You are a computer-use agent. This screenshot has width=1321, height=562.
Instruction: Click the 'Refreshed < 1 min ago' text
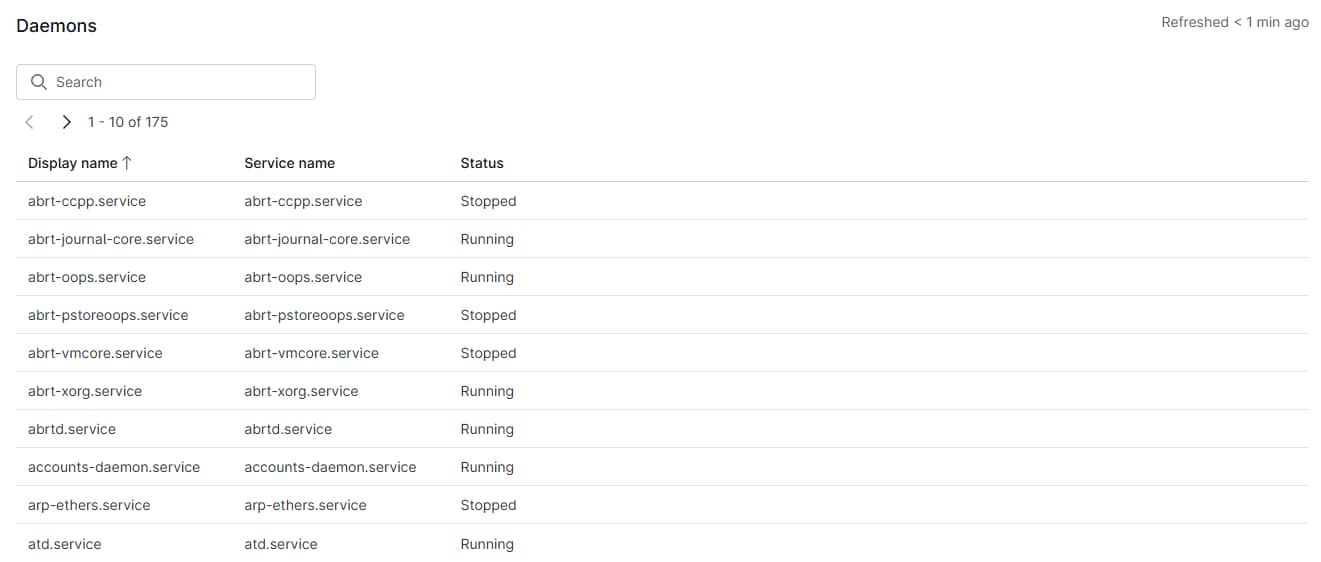[1234, 22]
